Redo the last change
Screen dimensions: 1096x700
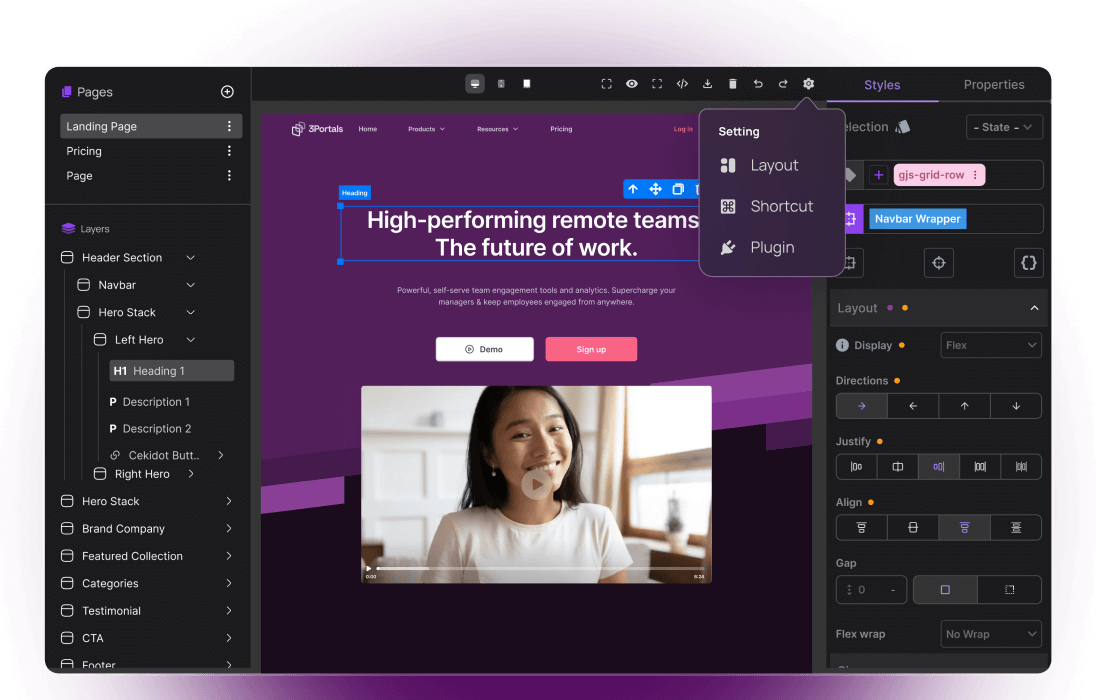(783, 84)
